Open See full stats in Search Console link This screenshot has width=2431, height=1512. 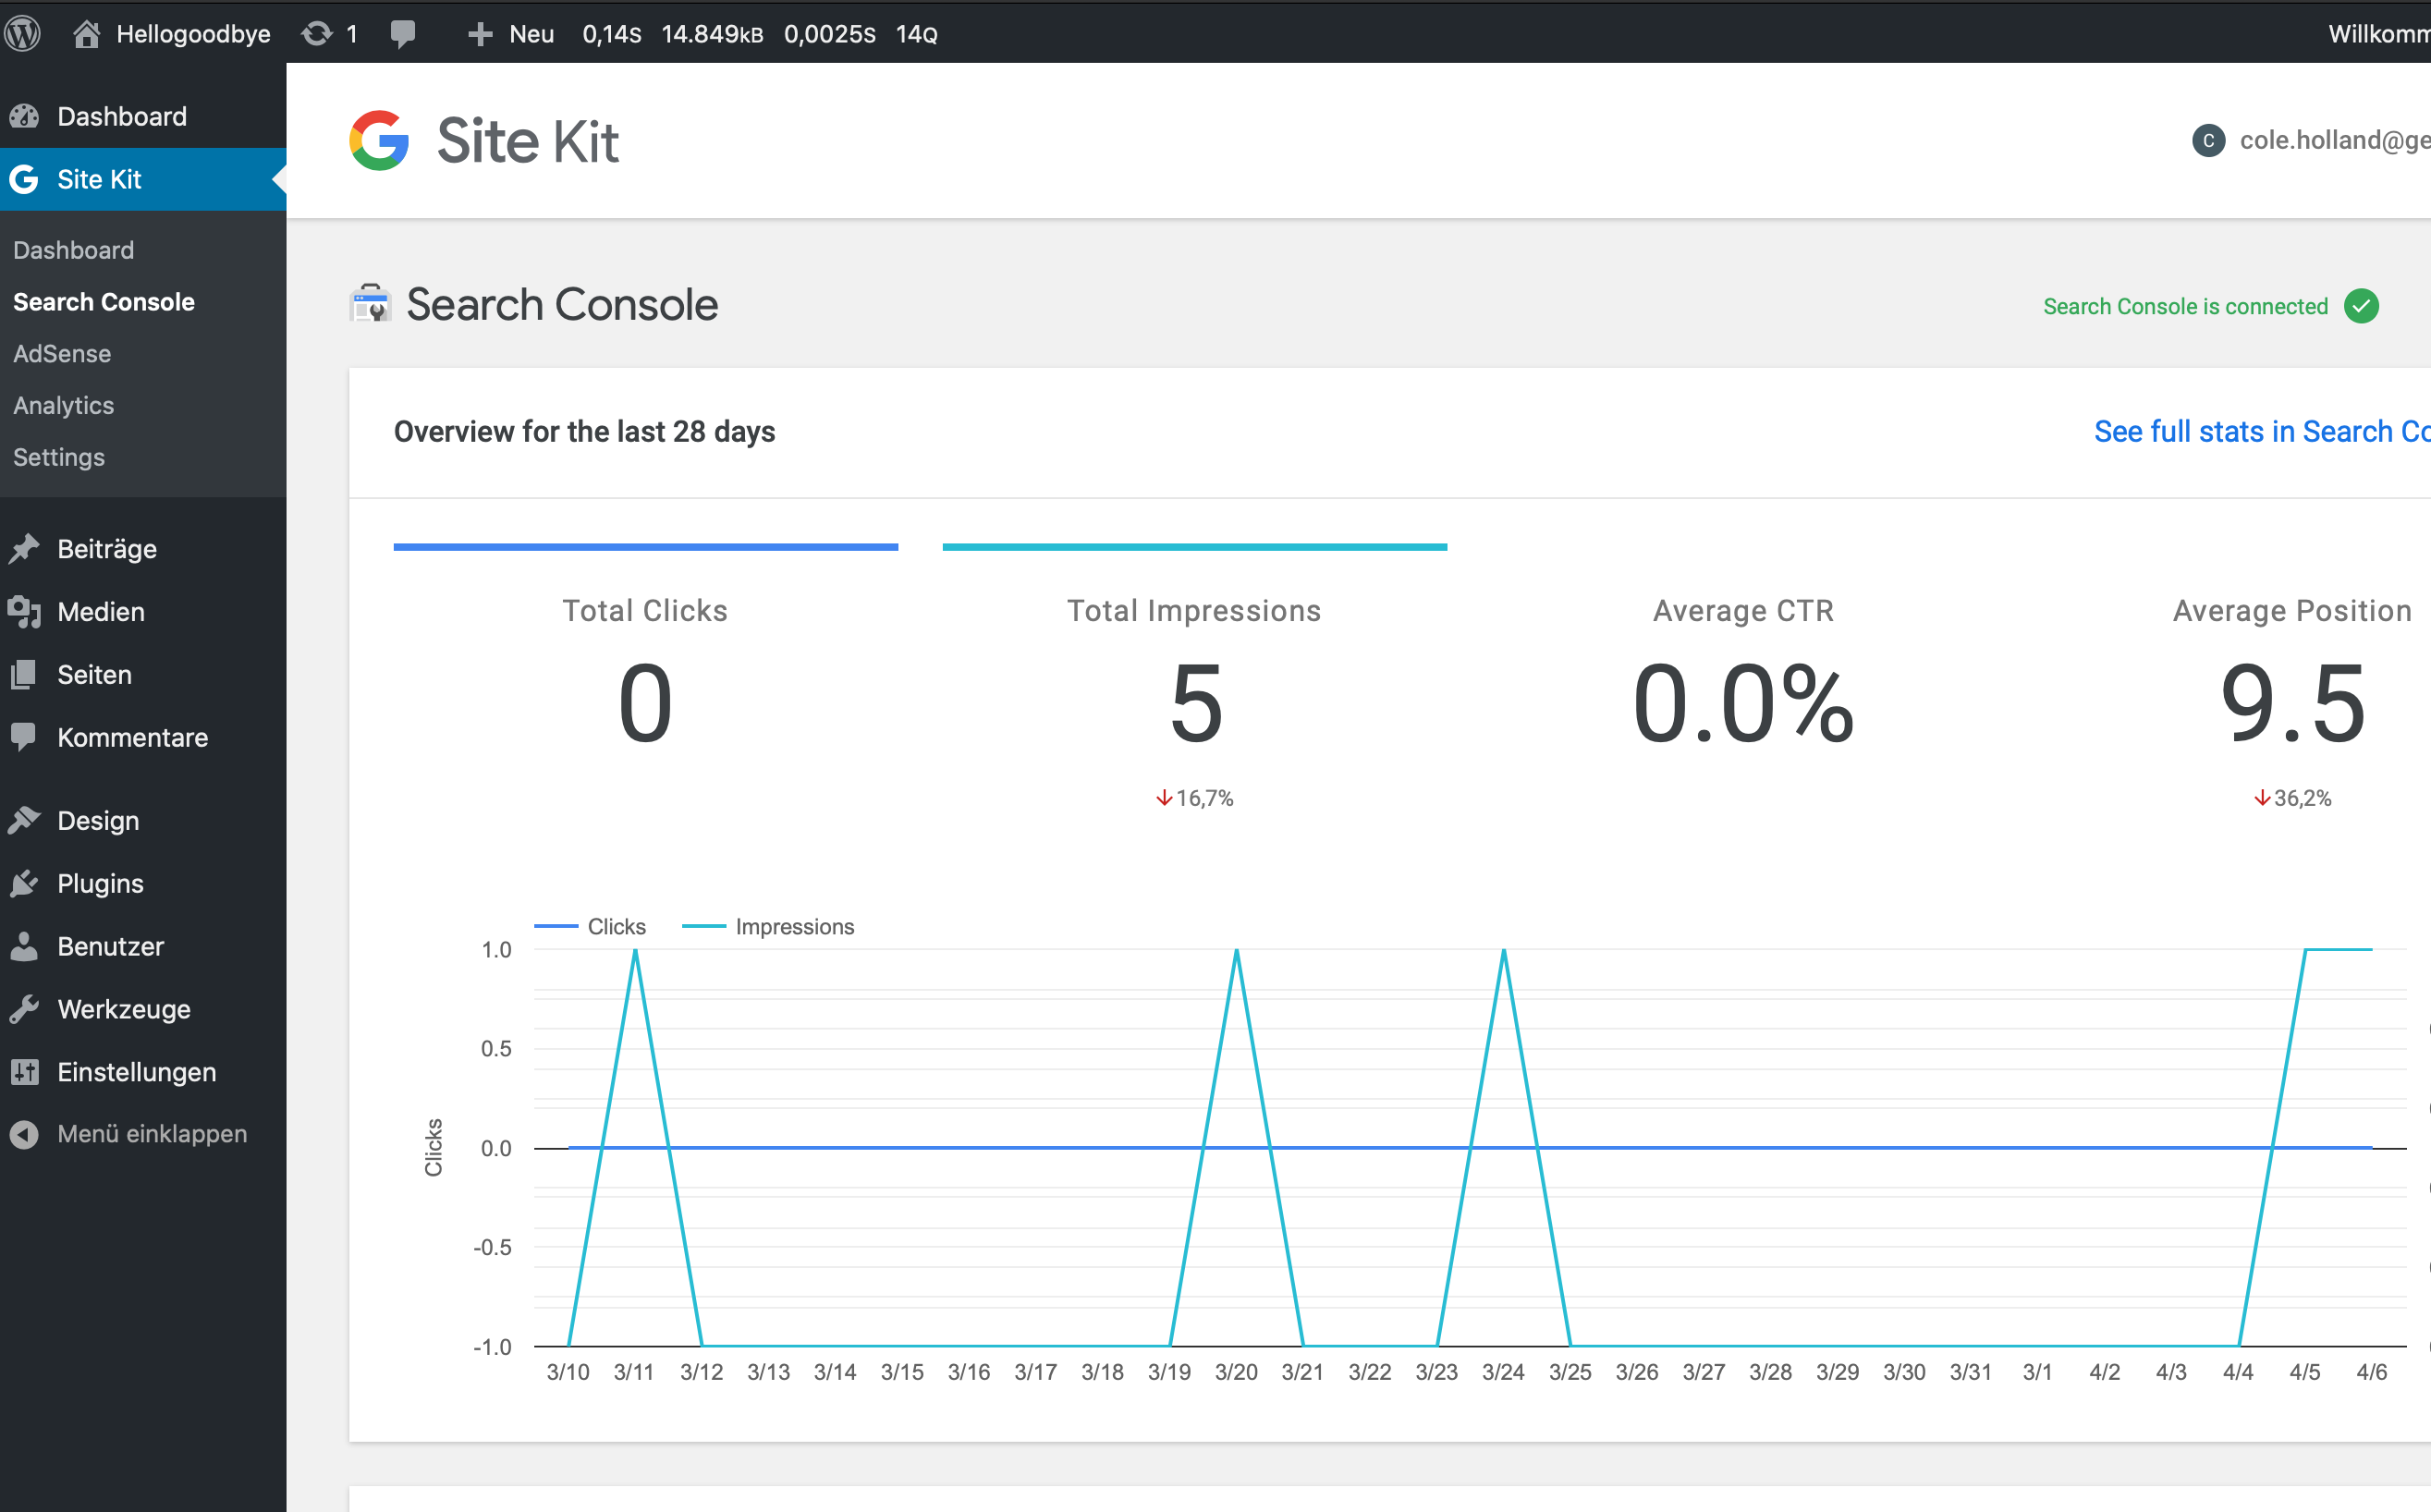pos(2262,431)
